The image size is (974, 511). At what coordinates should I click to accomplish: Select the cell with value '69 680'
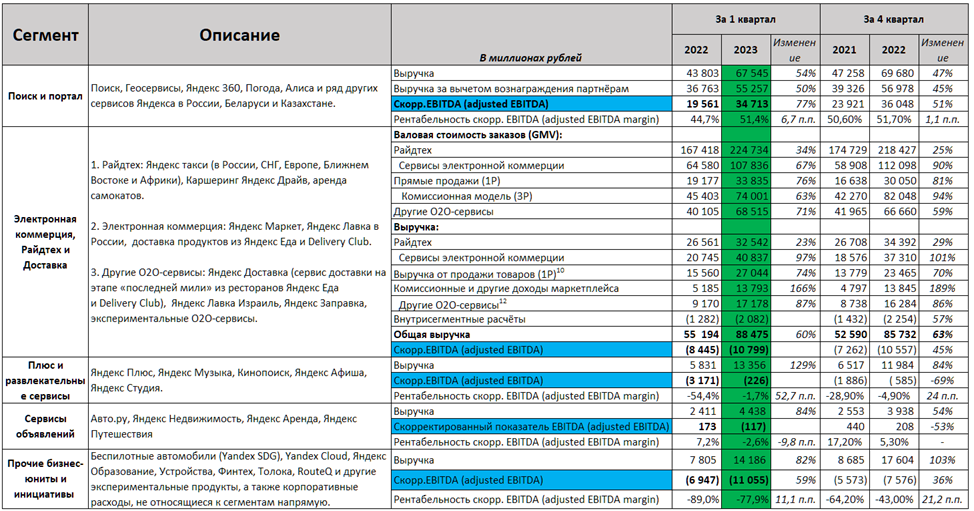[893, 73]
